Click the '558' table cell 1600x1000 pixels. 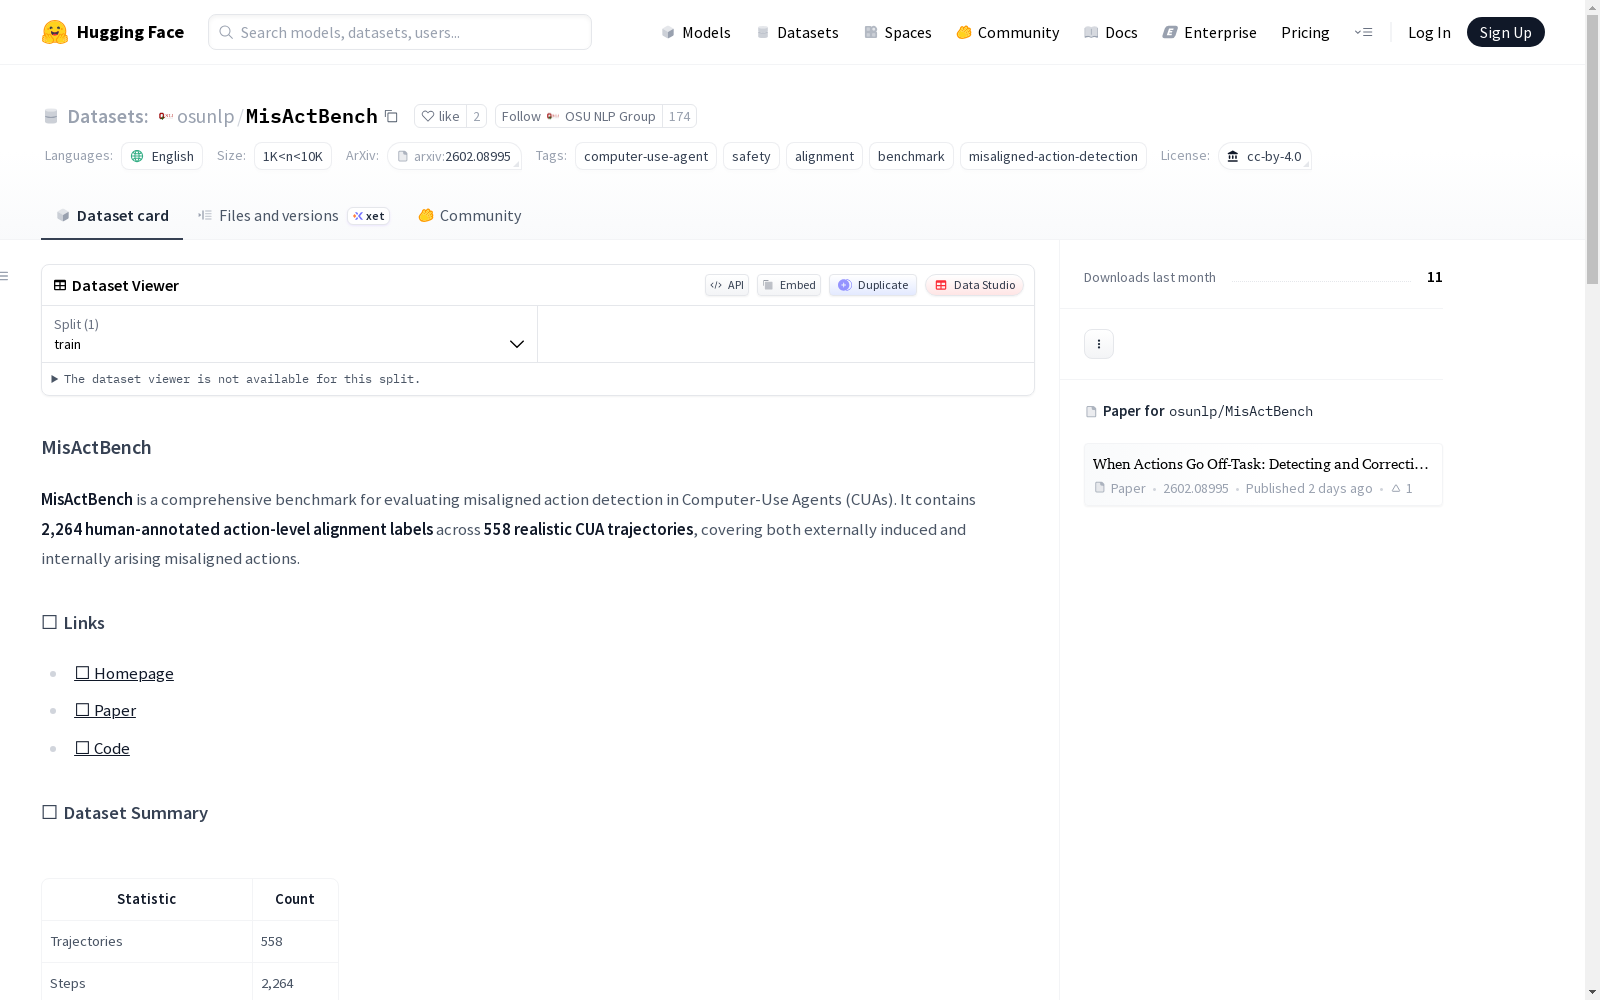(295, 941)
